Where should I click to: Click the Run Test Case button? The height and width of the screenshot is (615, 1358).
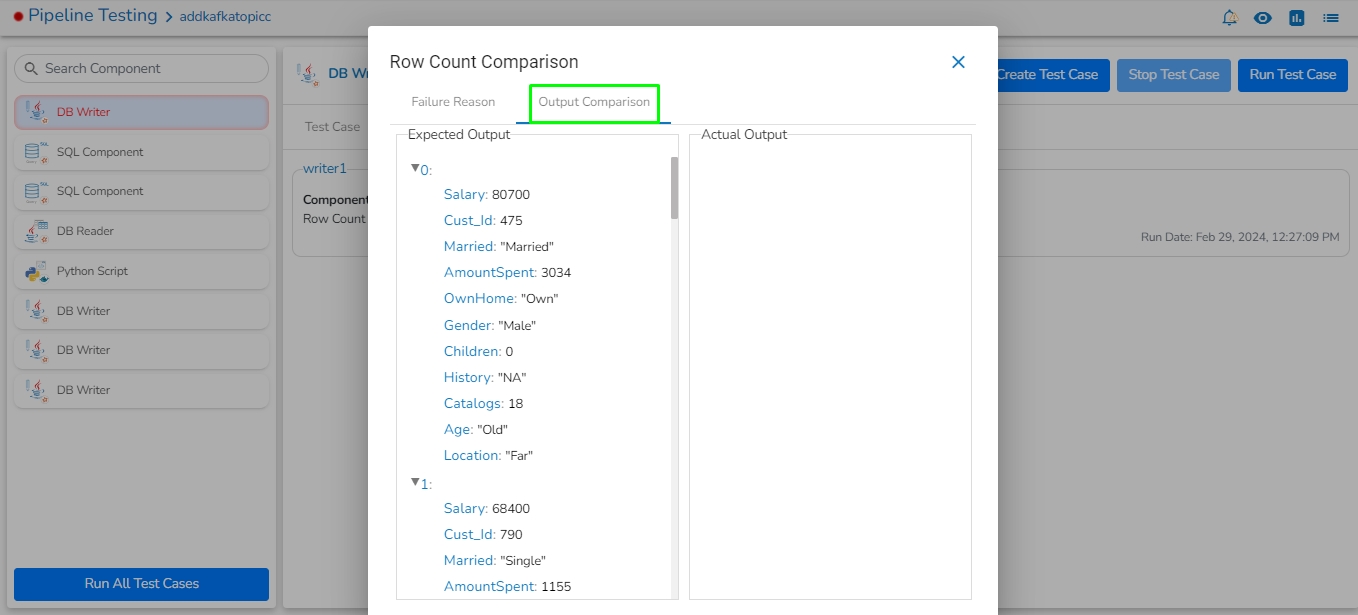click(x=1292, y=75)
